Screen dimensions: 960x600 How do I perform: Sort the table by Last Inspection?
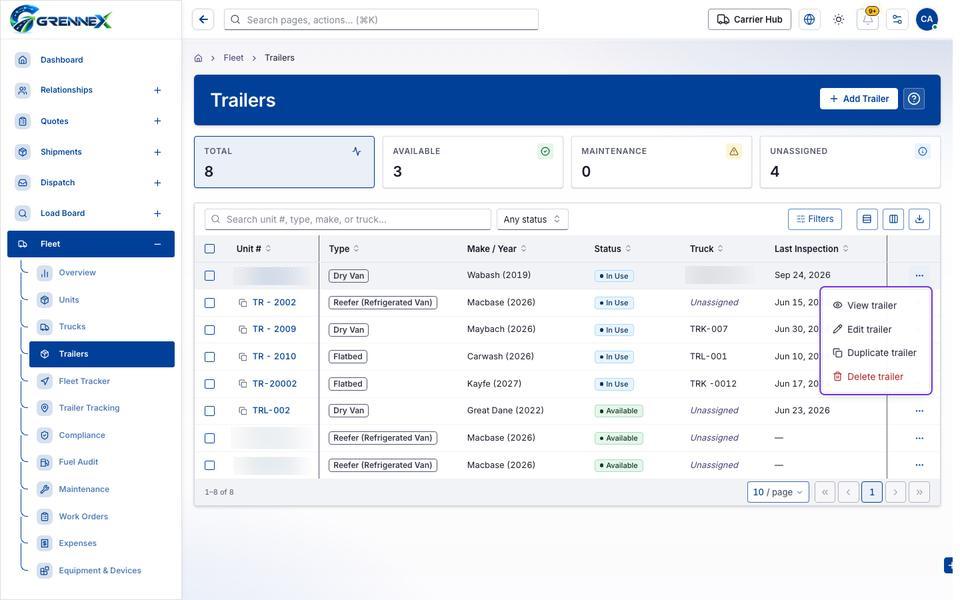click(811, 249)
